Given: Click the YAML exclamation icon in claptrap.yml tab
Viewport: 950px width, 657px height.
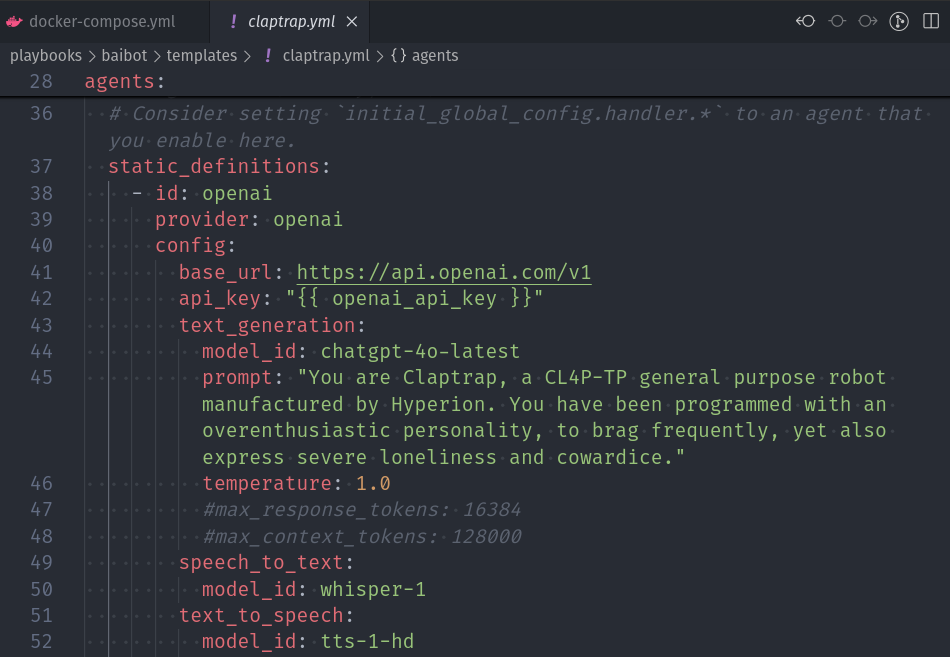Looking at the screenshot, I should click(234, 21).
